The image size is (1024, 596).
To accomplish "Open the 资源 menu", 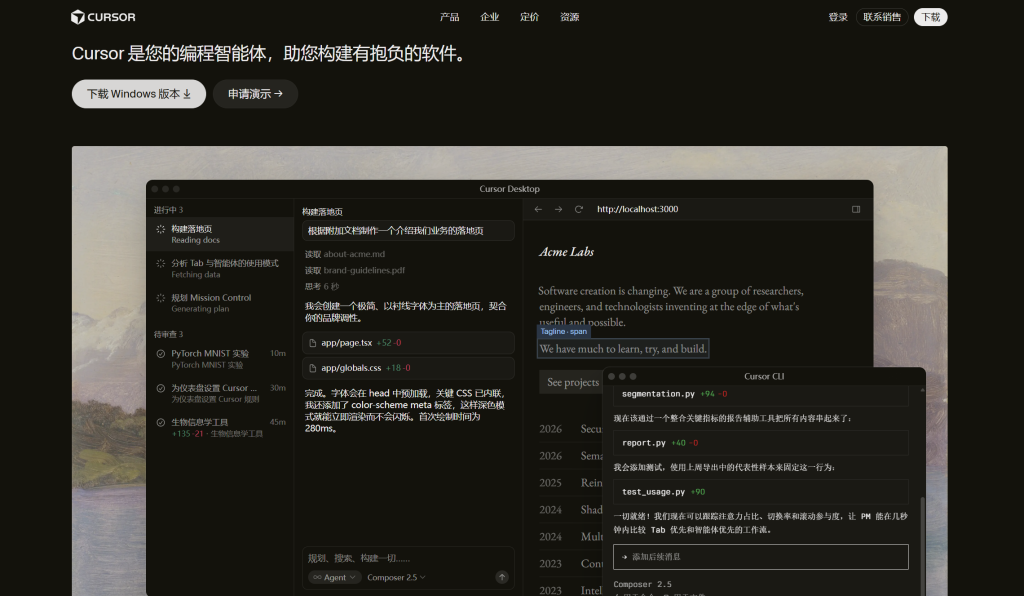I will pyautogui.click(x=569, y=17).
